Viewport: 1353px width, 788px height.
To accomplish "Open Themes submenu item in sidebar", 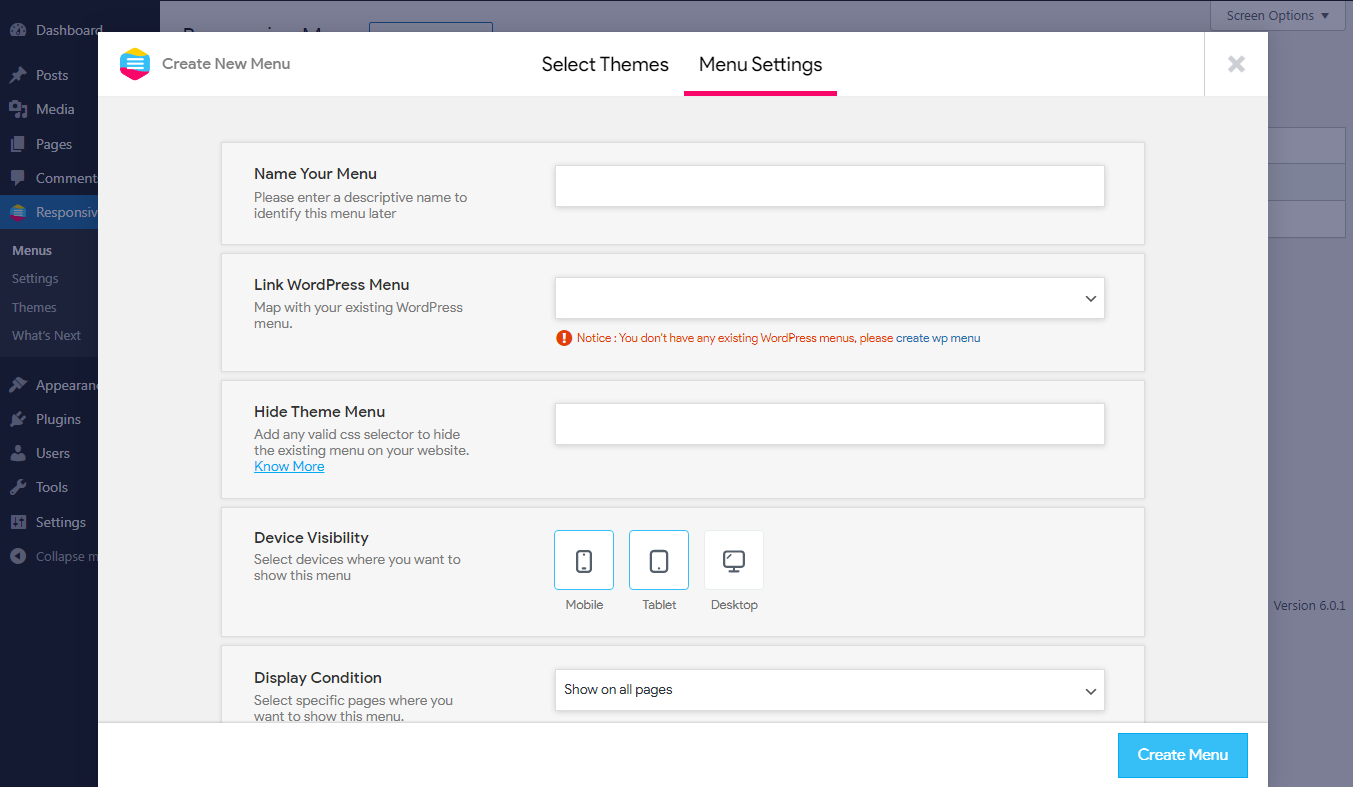I will [34, 307].
